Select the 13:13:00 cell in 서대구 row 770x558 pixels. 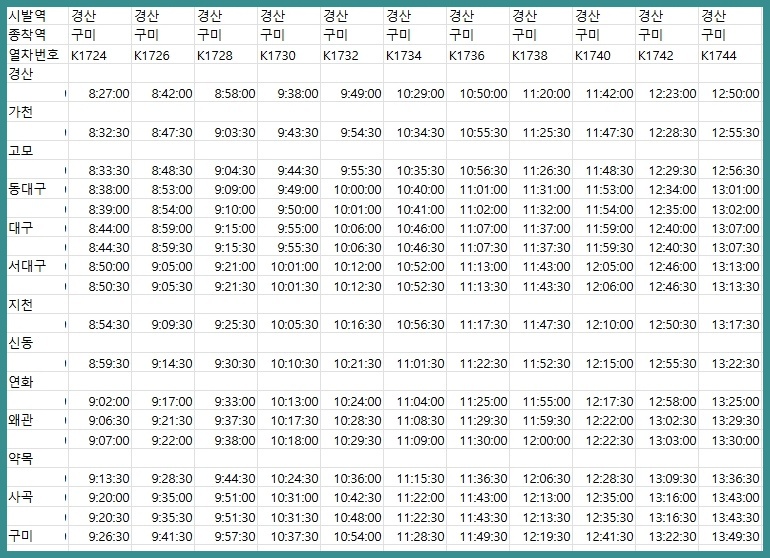pyautogui.click(x=730, y=266)
